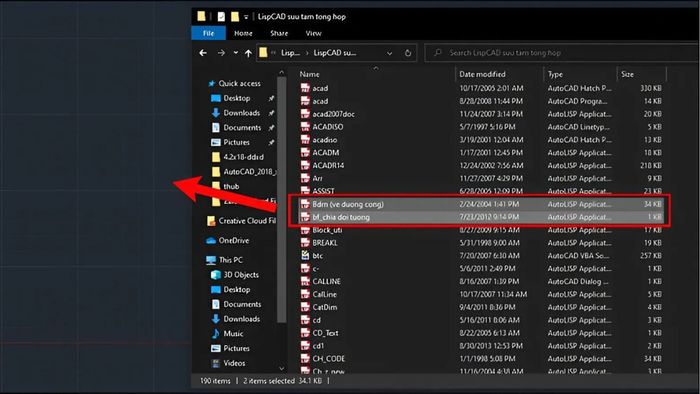Click the file icon of Arr
Screen dimensions: 700x394
[x=305, y=178]
